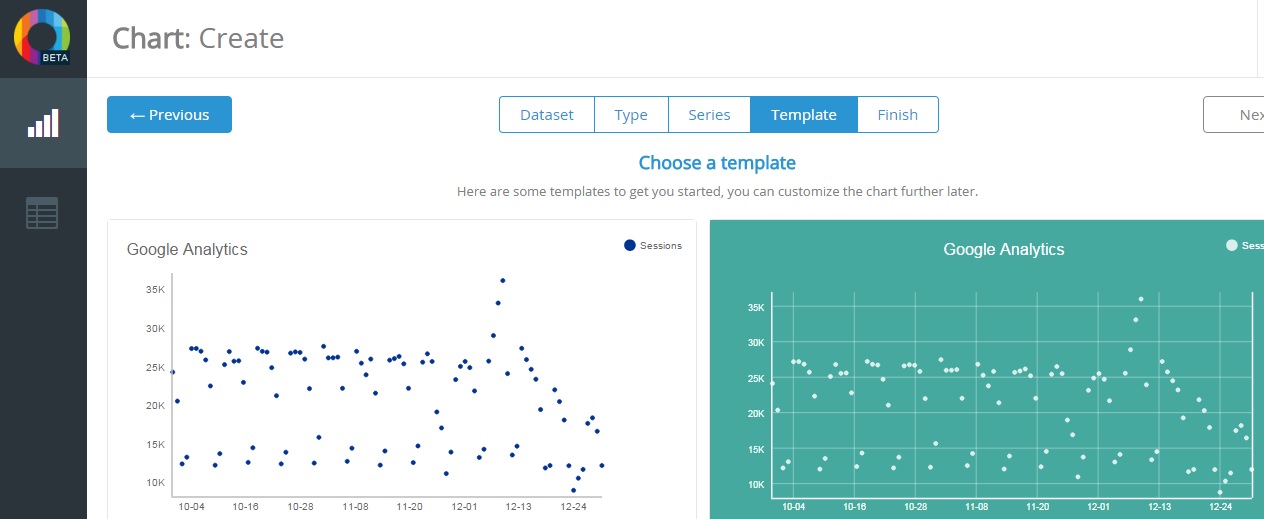Click the teal template's Google Analytics title
The height and width of the screenshot is (519, 1264).
coord(1004,249)
